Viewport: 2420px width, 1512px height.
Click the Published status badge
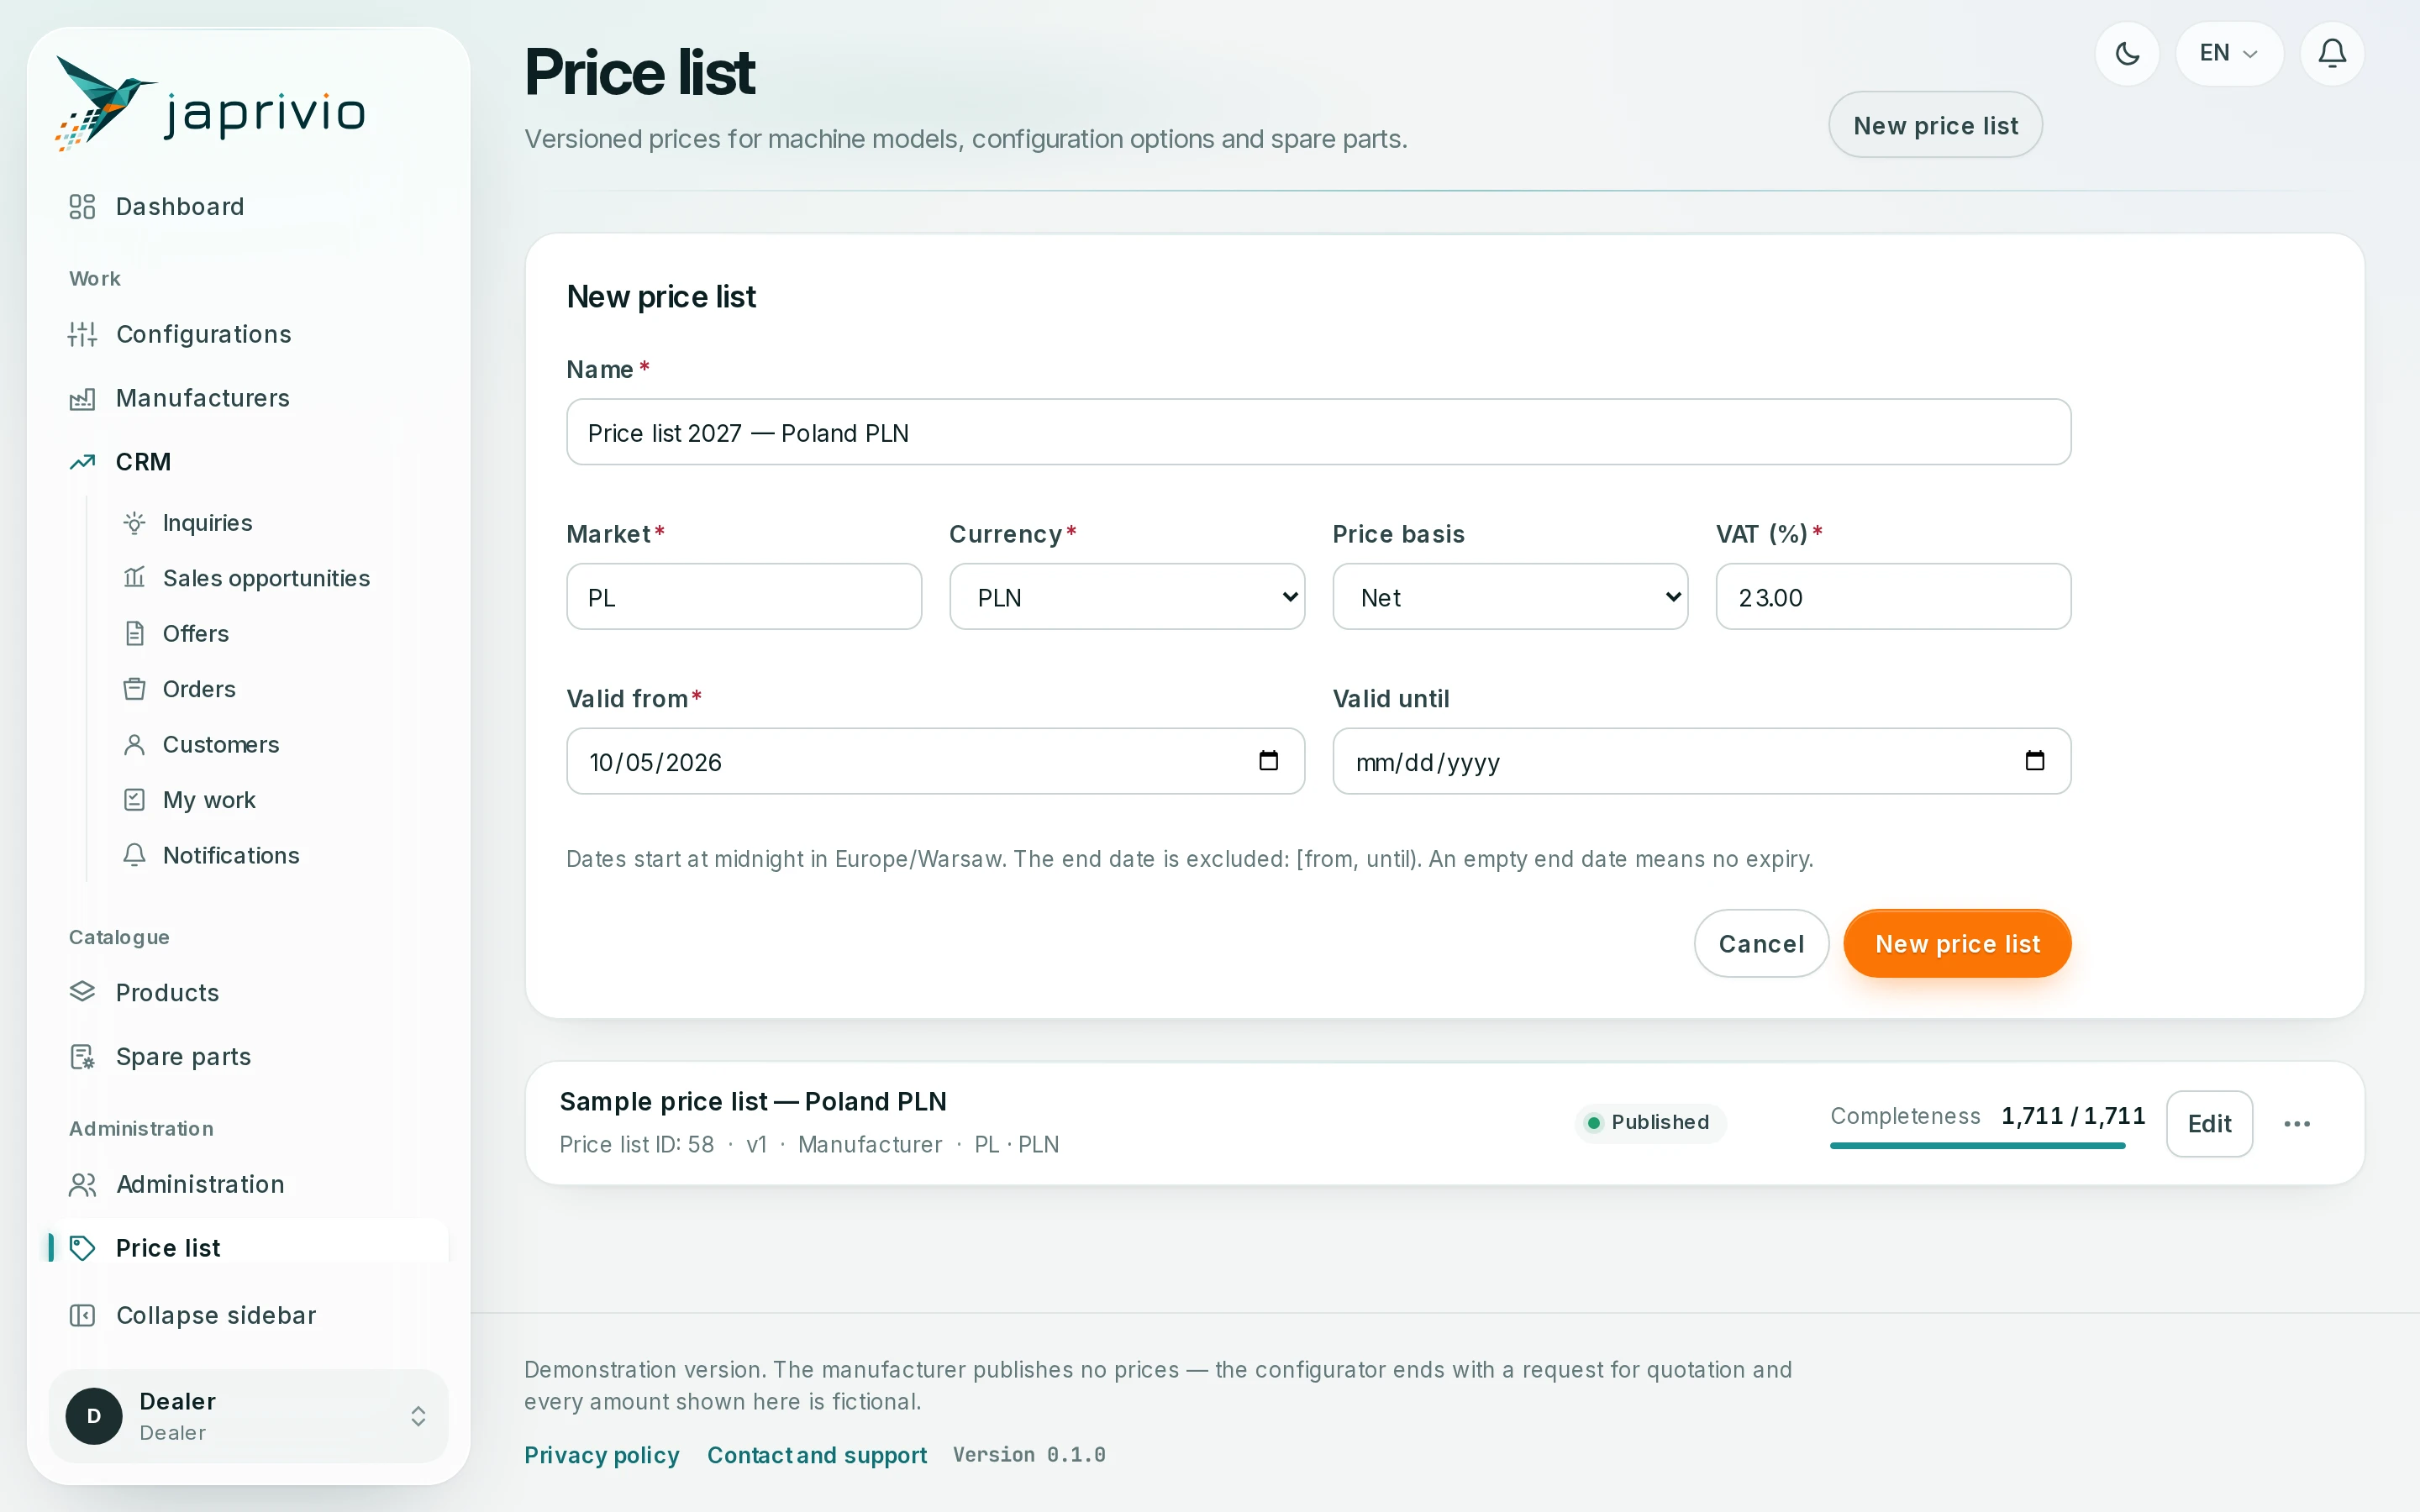tap(1650, 1122)
